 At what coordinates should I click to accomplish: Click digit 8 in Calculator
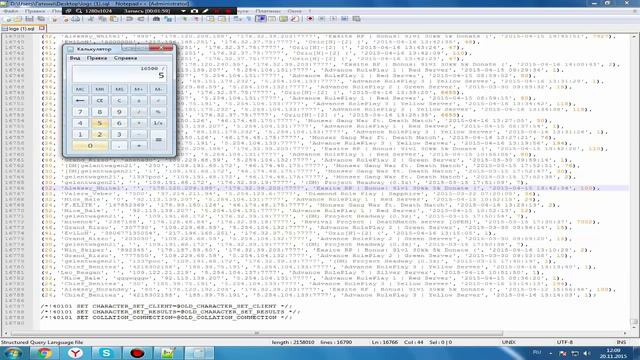pos(100,112)
